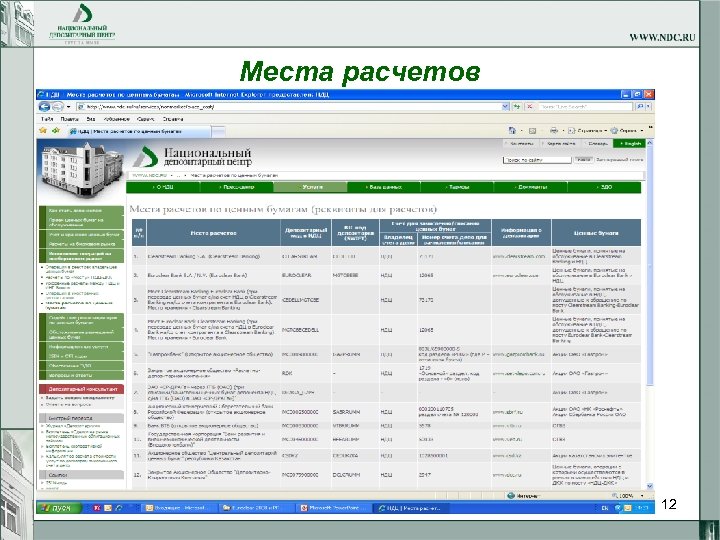Open the Документы navigation tab
Image resolution: width=720 pixels, height=540 pixels.
531,187
